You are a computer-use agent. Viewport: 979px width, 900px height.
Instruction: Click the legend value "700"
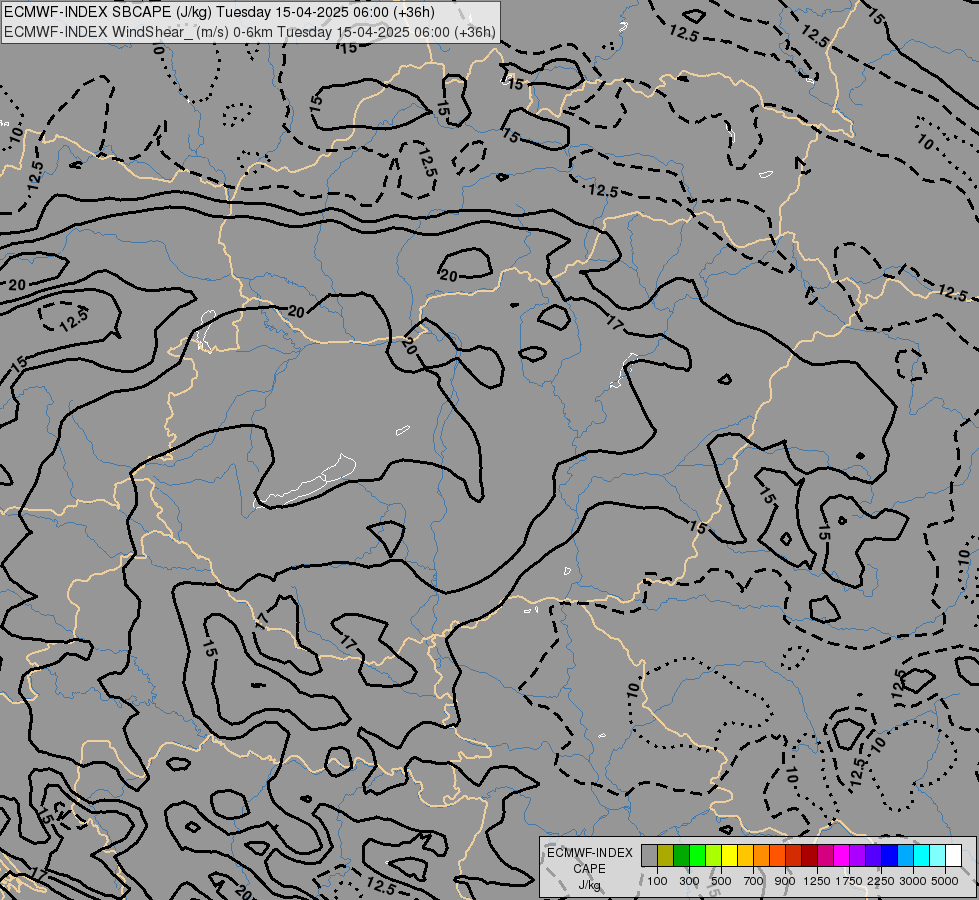click(x=754, y=881)
